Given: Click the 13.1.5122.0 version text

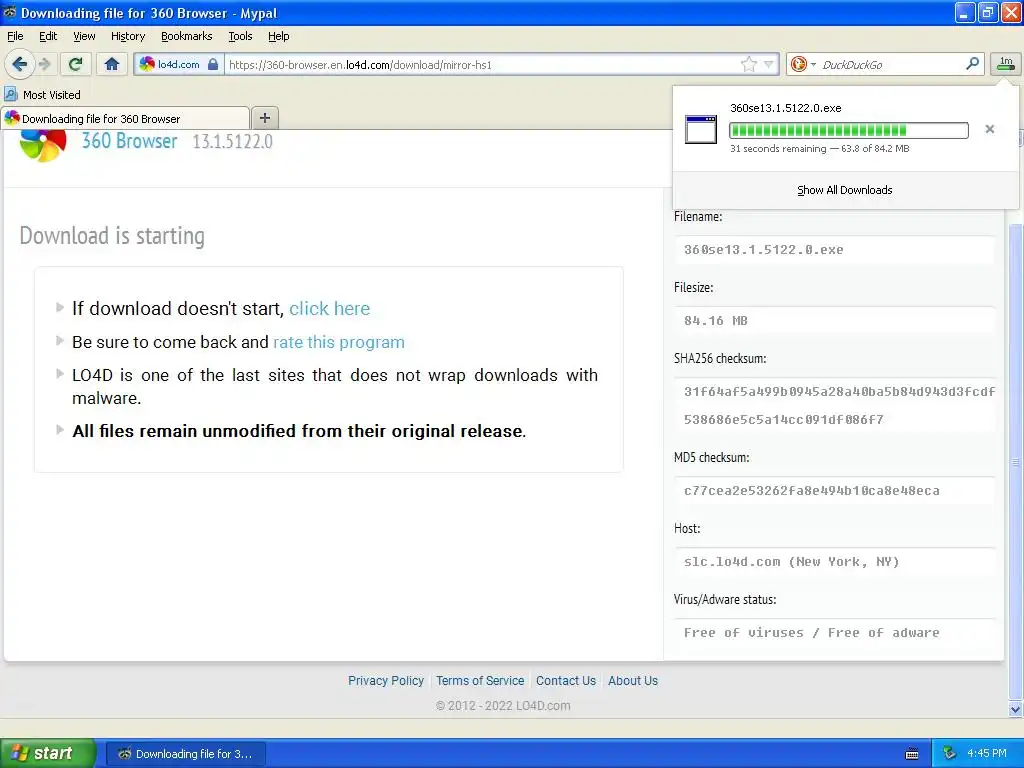Looking at the screenshot, I should click(x=232, y=141).
